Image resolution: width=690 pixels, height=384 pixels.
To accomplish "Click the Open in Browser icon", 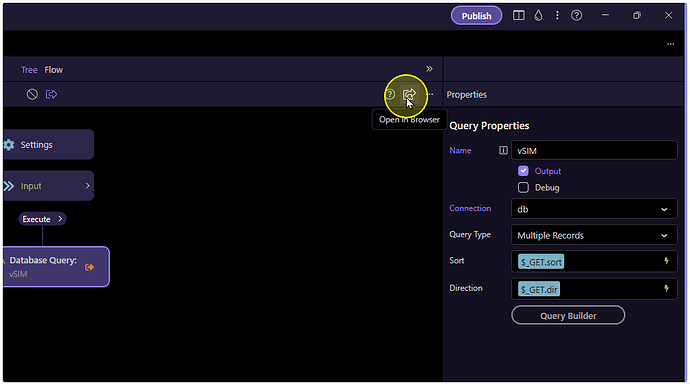I will 409,94.
